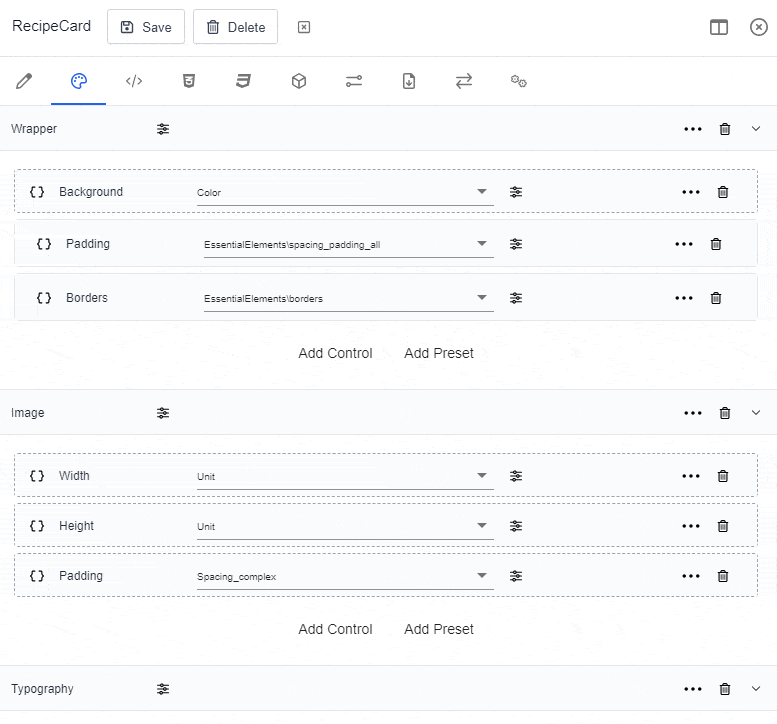Viewport: 777px width, 724px height.
Task: Toggle the split panel layout icon
Action: (719, 27)
